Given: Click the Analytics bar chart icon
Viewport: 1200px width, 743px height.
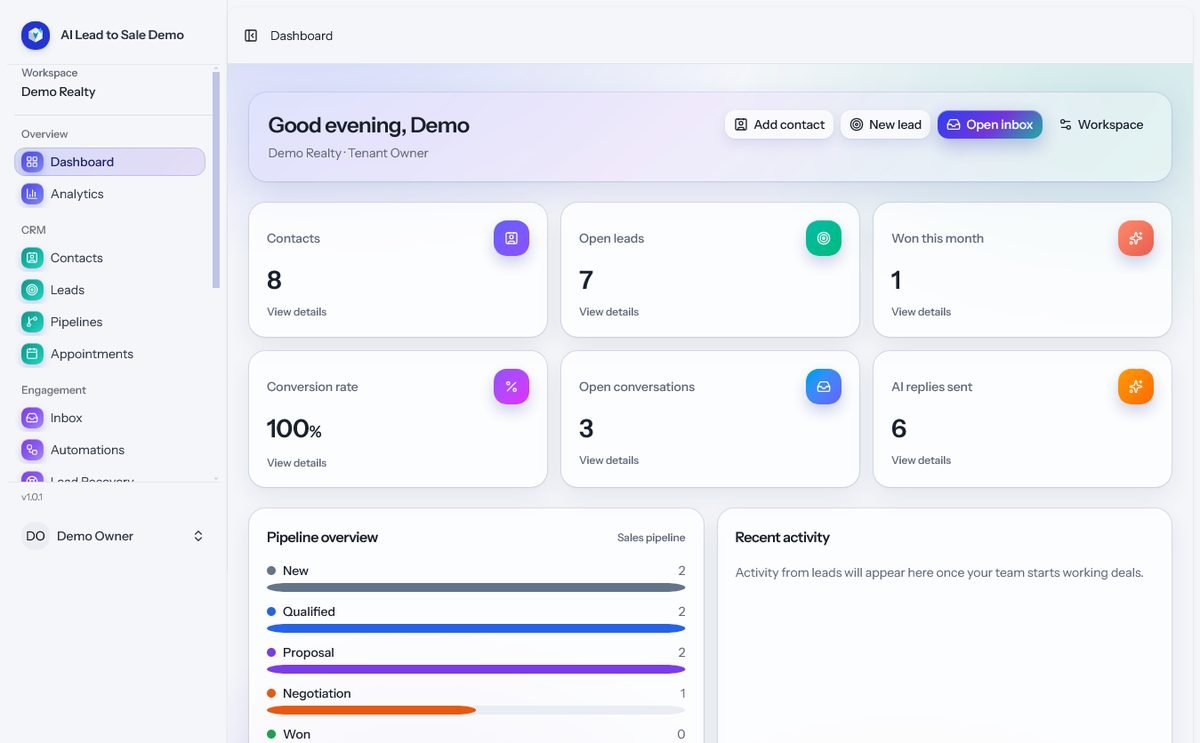Looking at the screenshot, I should pos(32,194).
